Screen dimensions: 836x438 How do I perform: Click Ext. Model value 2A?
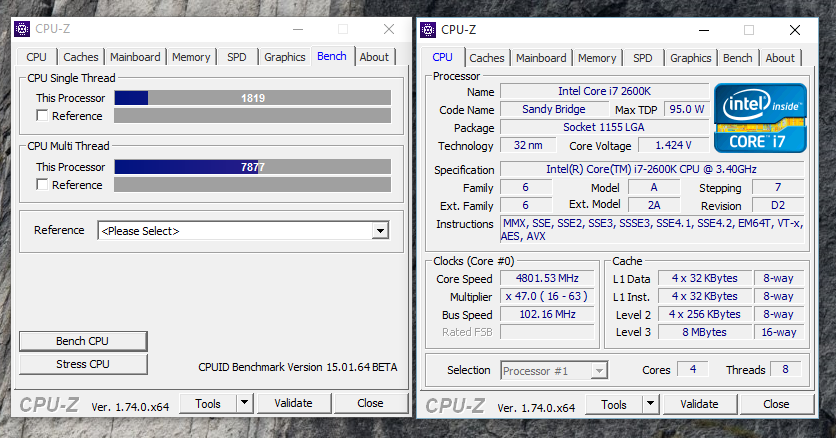point(654,205)
